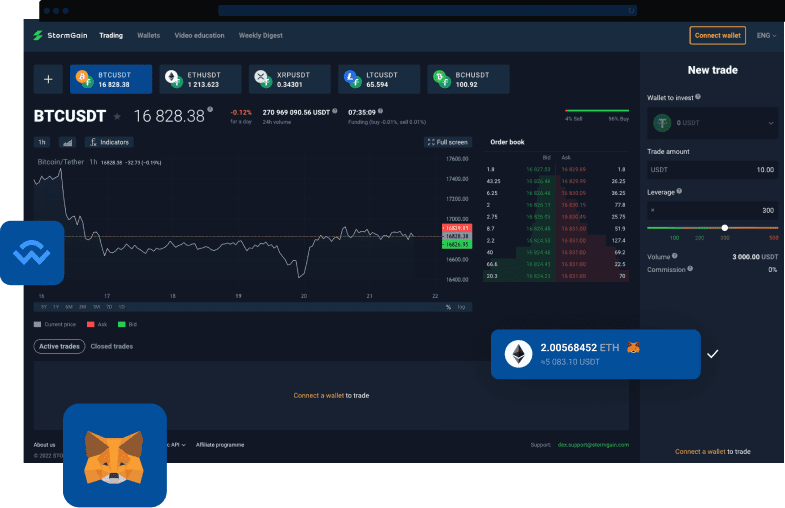Toggle percent scale on chart
Image resolution: width=785 pixels, height=508 pixels.
[x=448, y=307]
